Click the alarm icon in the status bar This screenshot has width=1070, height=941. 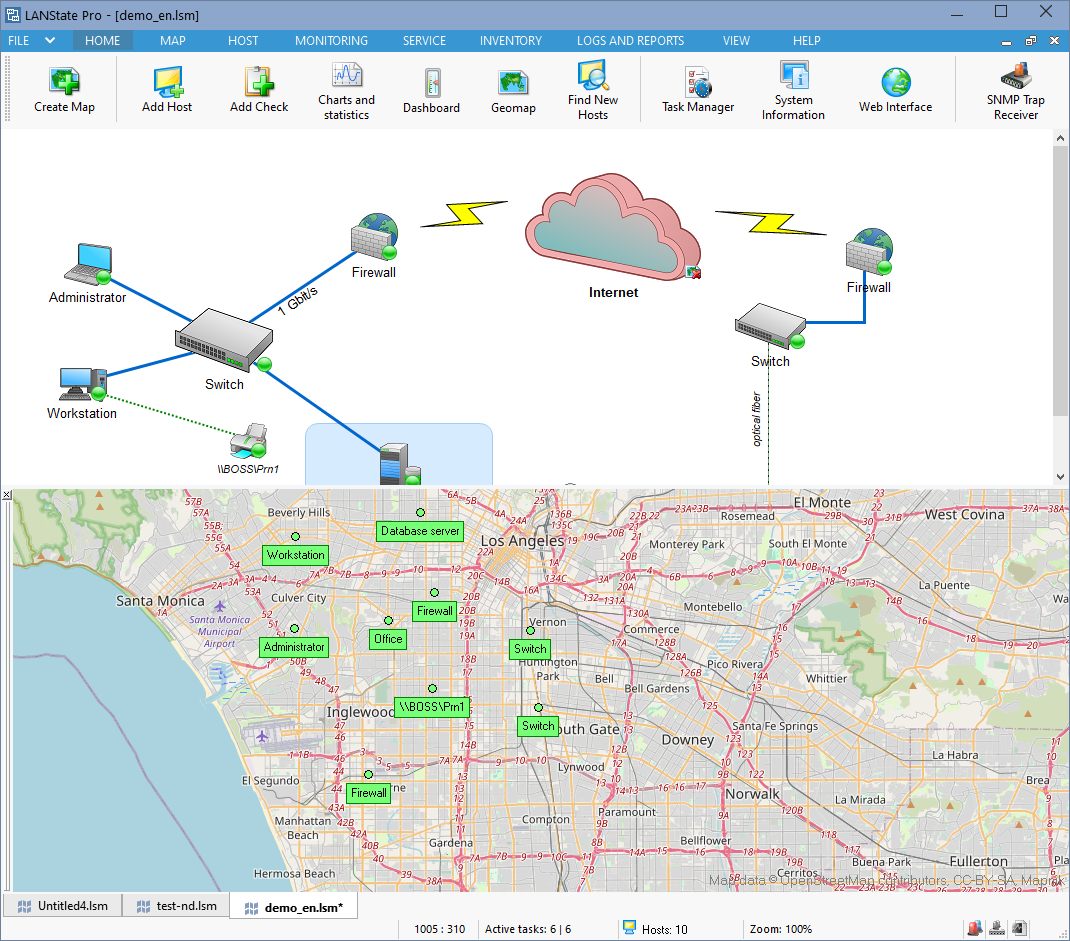(974, 928)
